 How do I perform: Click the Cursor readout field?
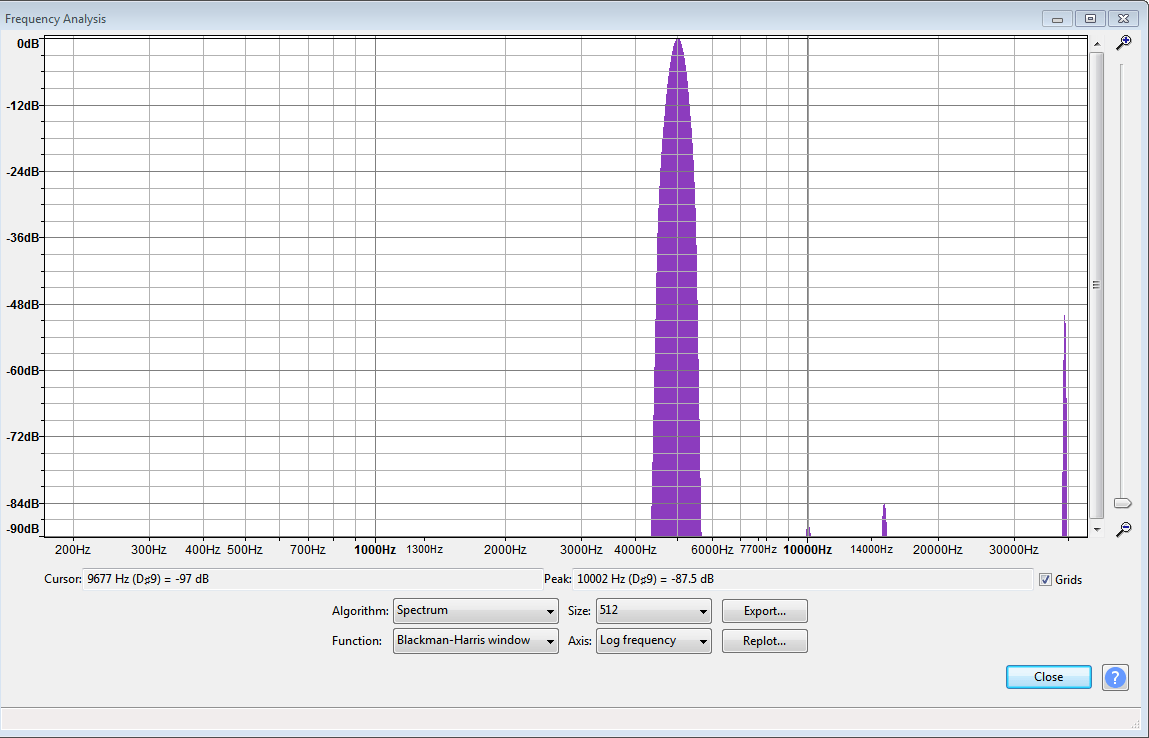pos(313,579)
